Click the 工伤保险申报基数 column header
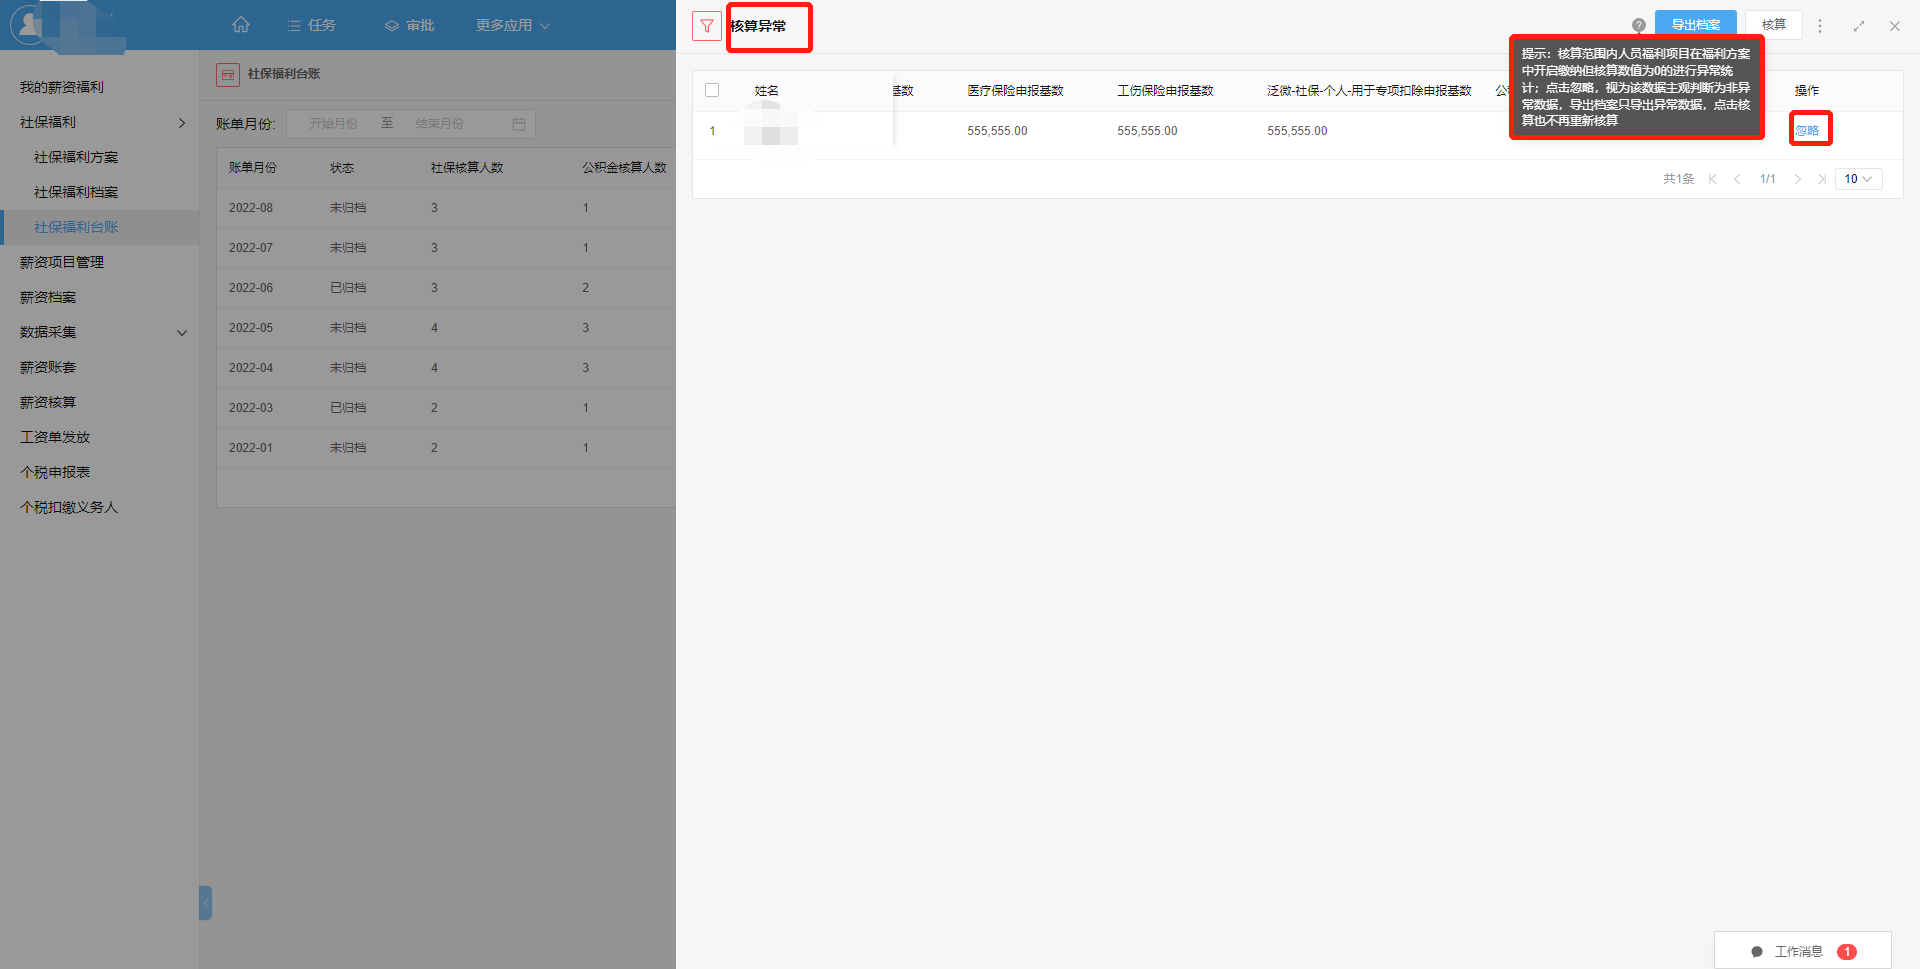The height and width of the screenshot is (969, 1920). [x=1165, y=91]
